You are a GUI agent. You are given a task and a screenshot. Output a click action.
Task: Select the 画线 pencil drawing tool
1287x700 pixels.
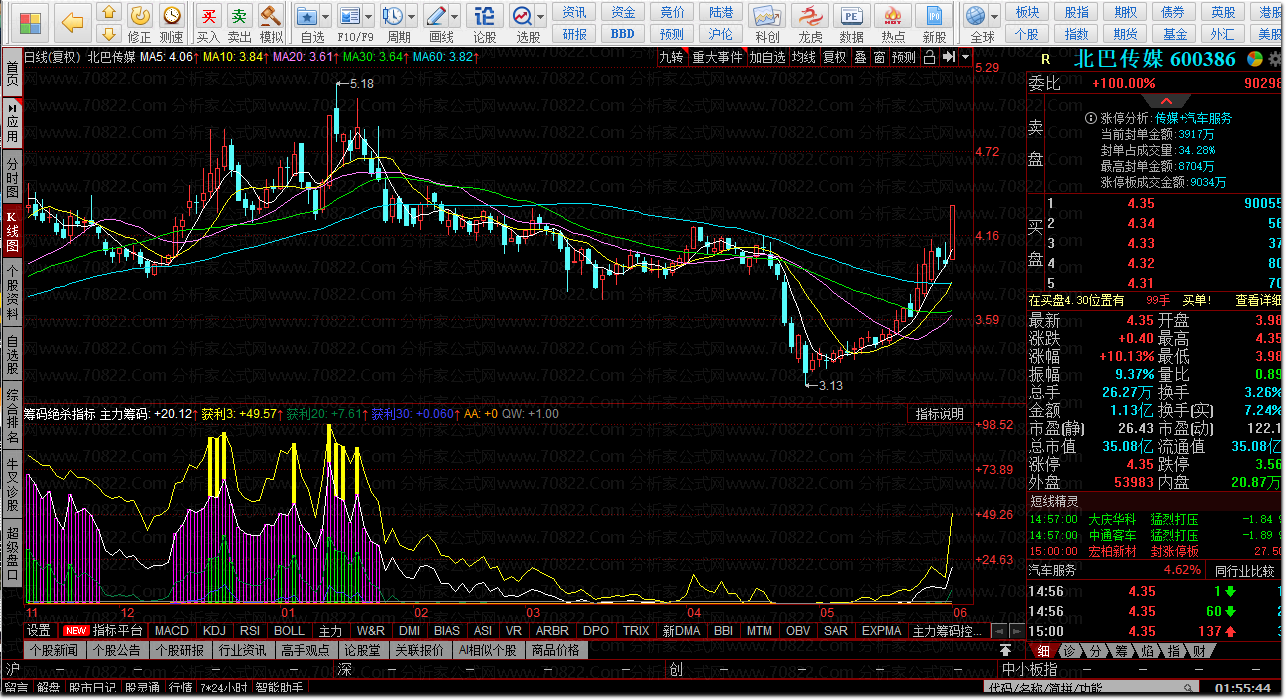[436, 16]
